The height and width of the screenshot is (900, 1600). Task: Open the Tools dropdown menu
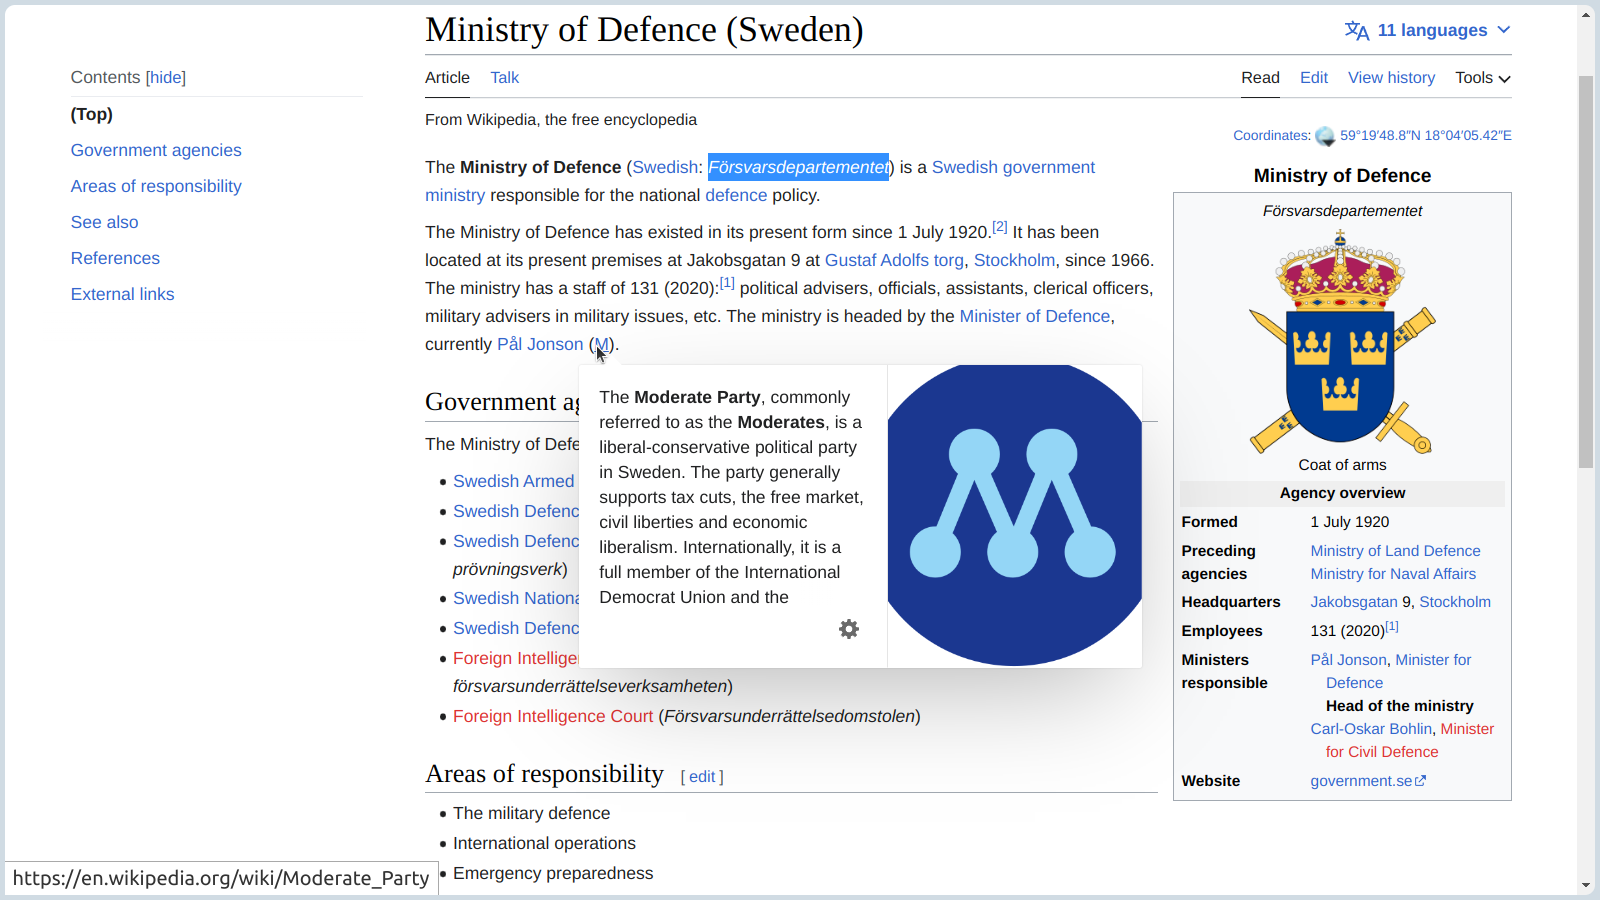point(1482,78)
